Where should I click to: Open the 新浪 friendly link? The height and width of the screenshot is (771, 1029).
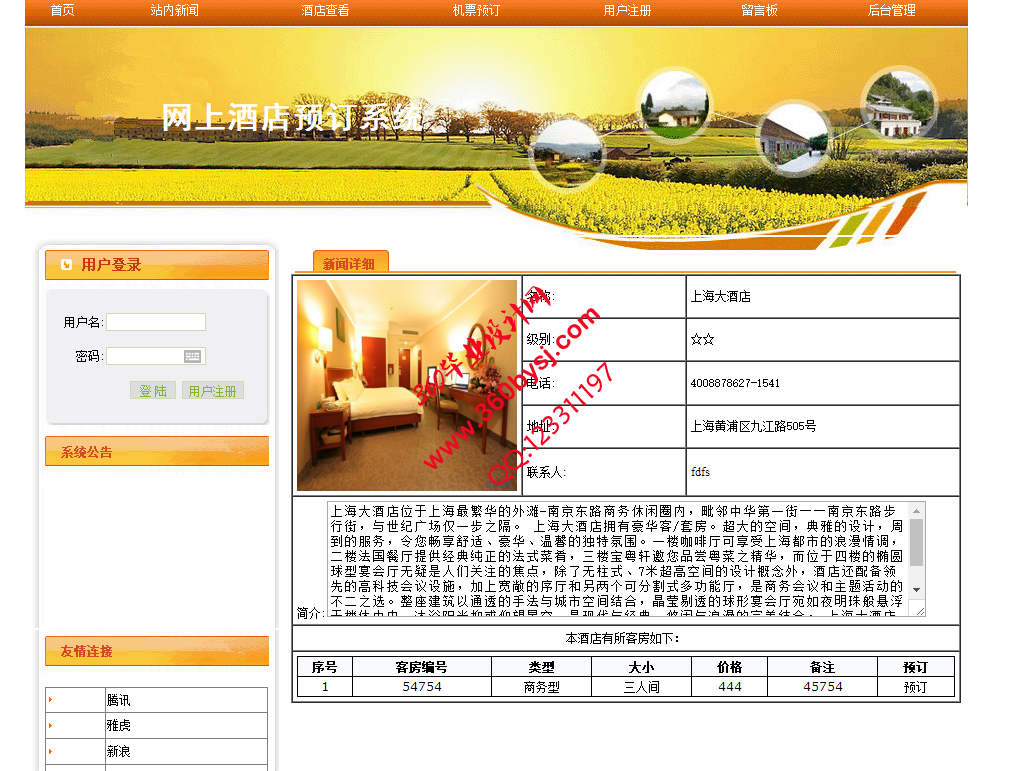click(x=119, y=751)
